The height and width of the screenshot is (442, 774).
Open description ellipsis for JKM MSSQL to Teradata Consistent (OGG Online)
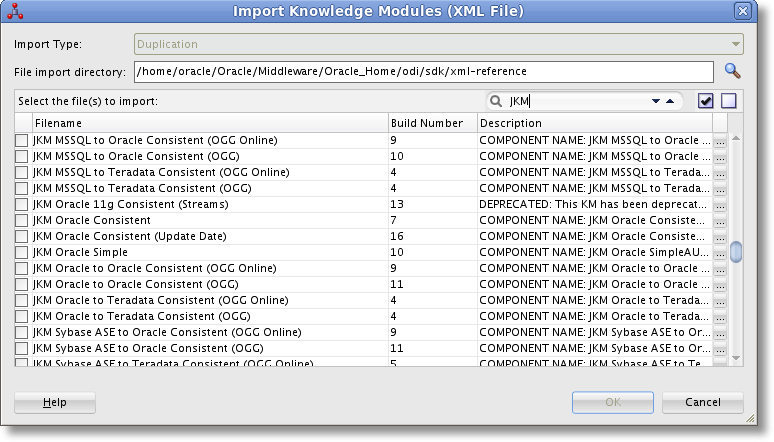coord(720,173)
